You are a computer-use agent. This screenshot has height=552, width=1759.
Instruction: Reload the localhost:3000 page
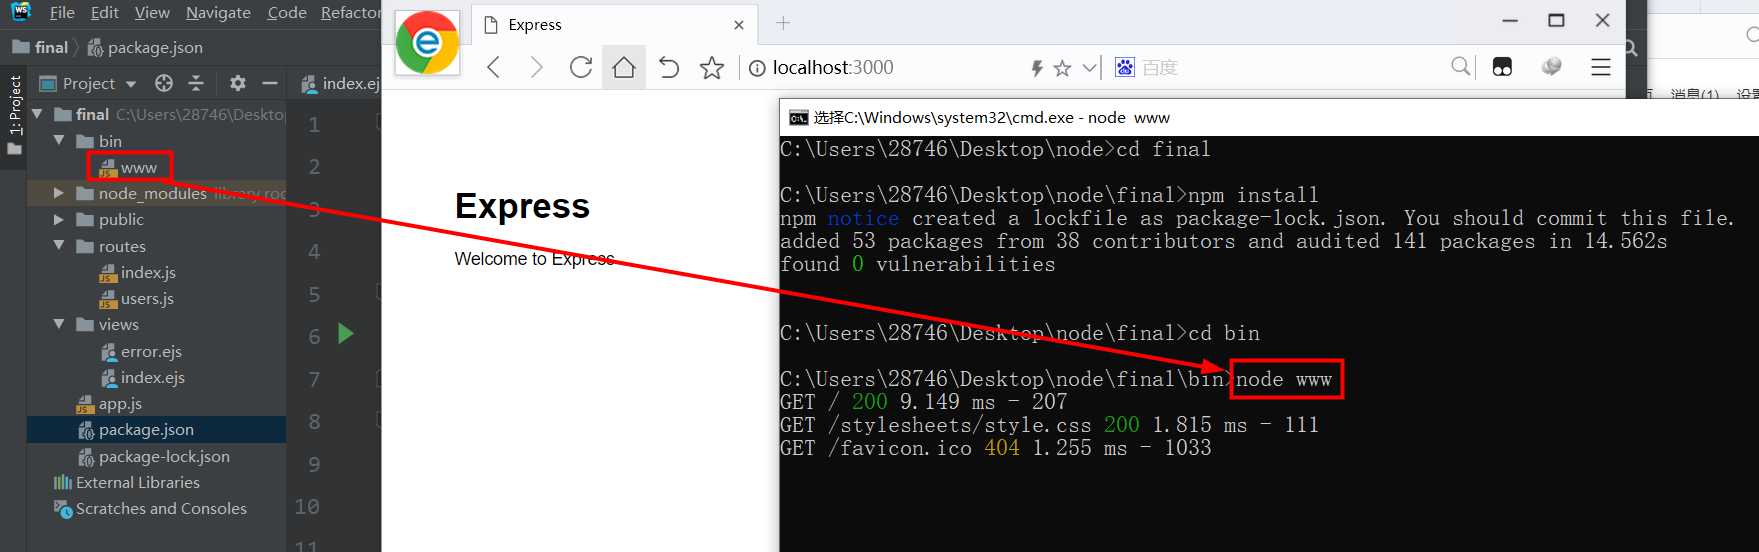coord(581,67)
